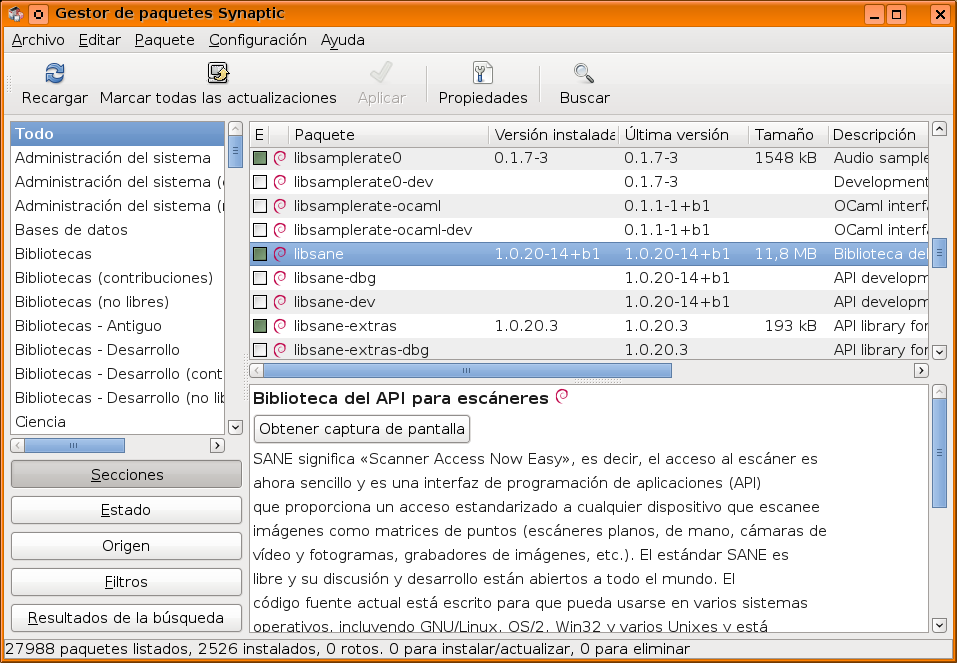The width and height of the screenshot is (957, 663).
Task: Open the Ayuda menu
Action: tap(342, 40)
